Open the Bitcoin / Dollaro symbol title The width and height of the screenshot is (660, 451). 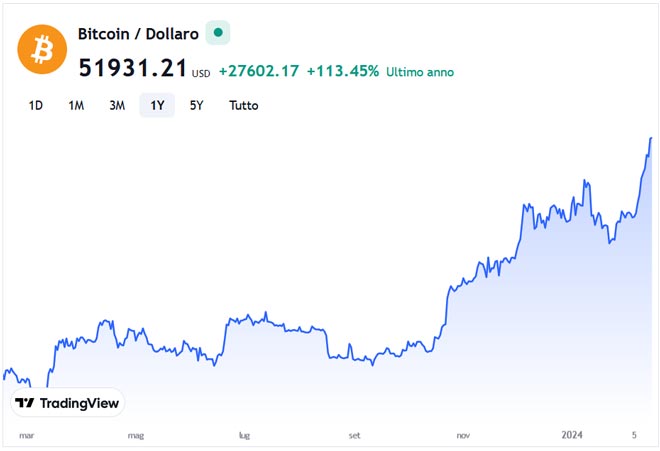(138, 33)
